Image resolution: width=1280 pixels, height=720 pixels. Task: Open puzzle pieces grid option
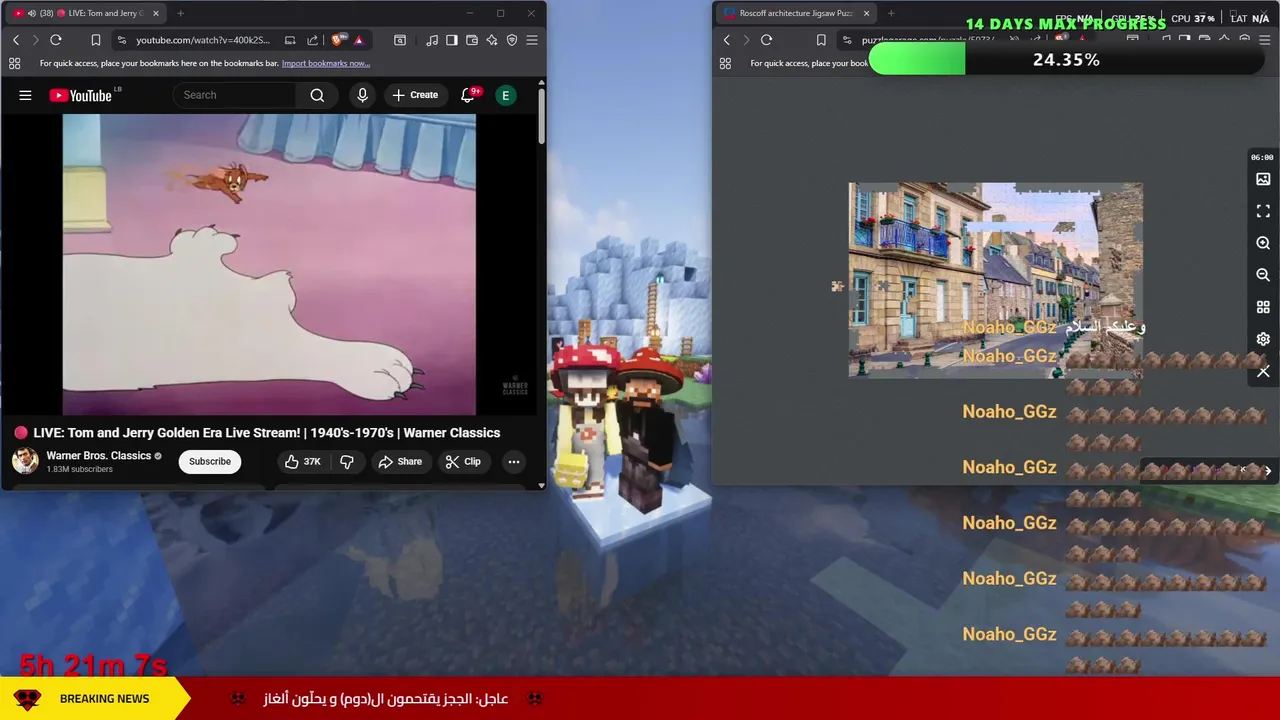coord(1263,307)
